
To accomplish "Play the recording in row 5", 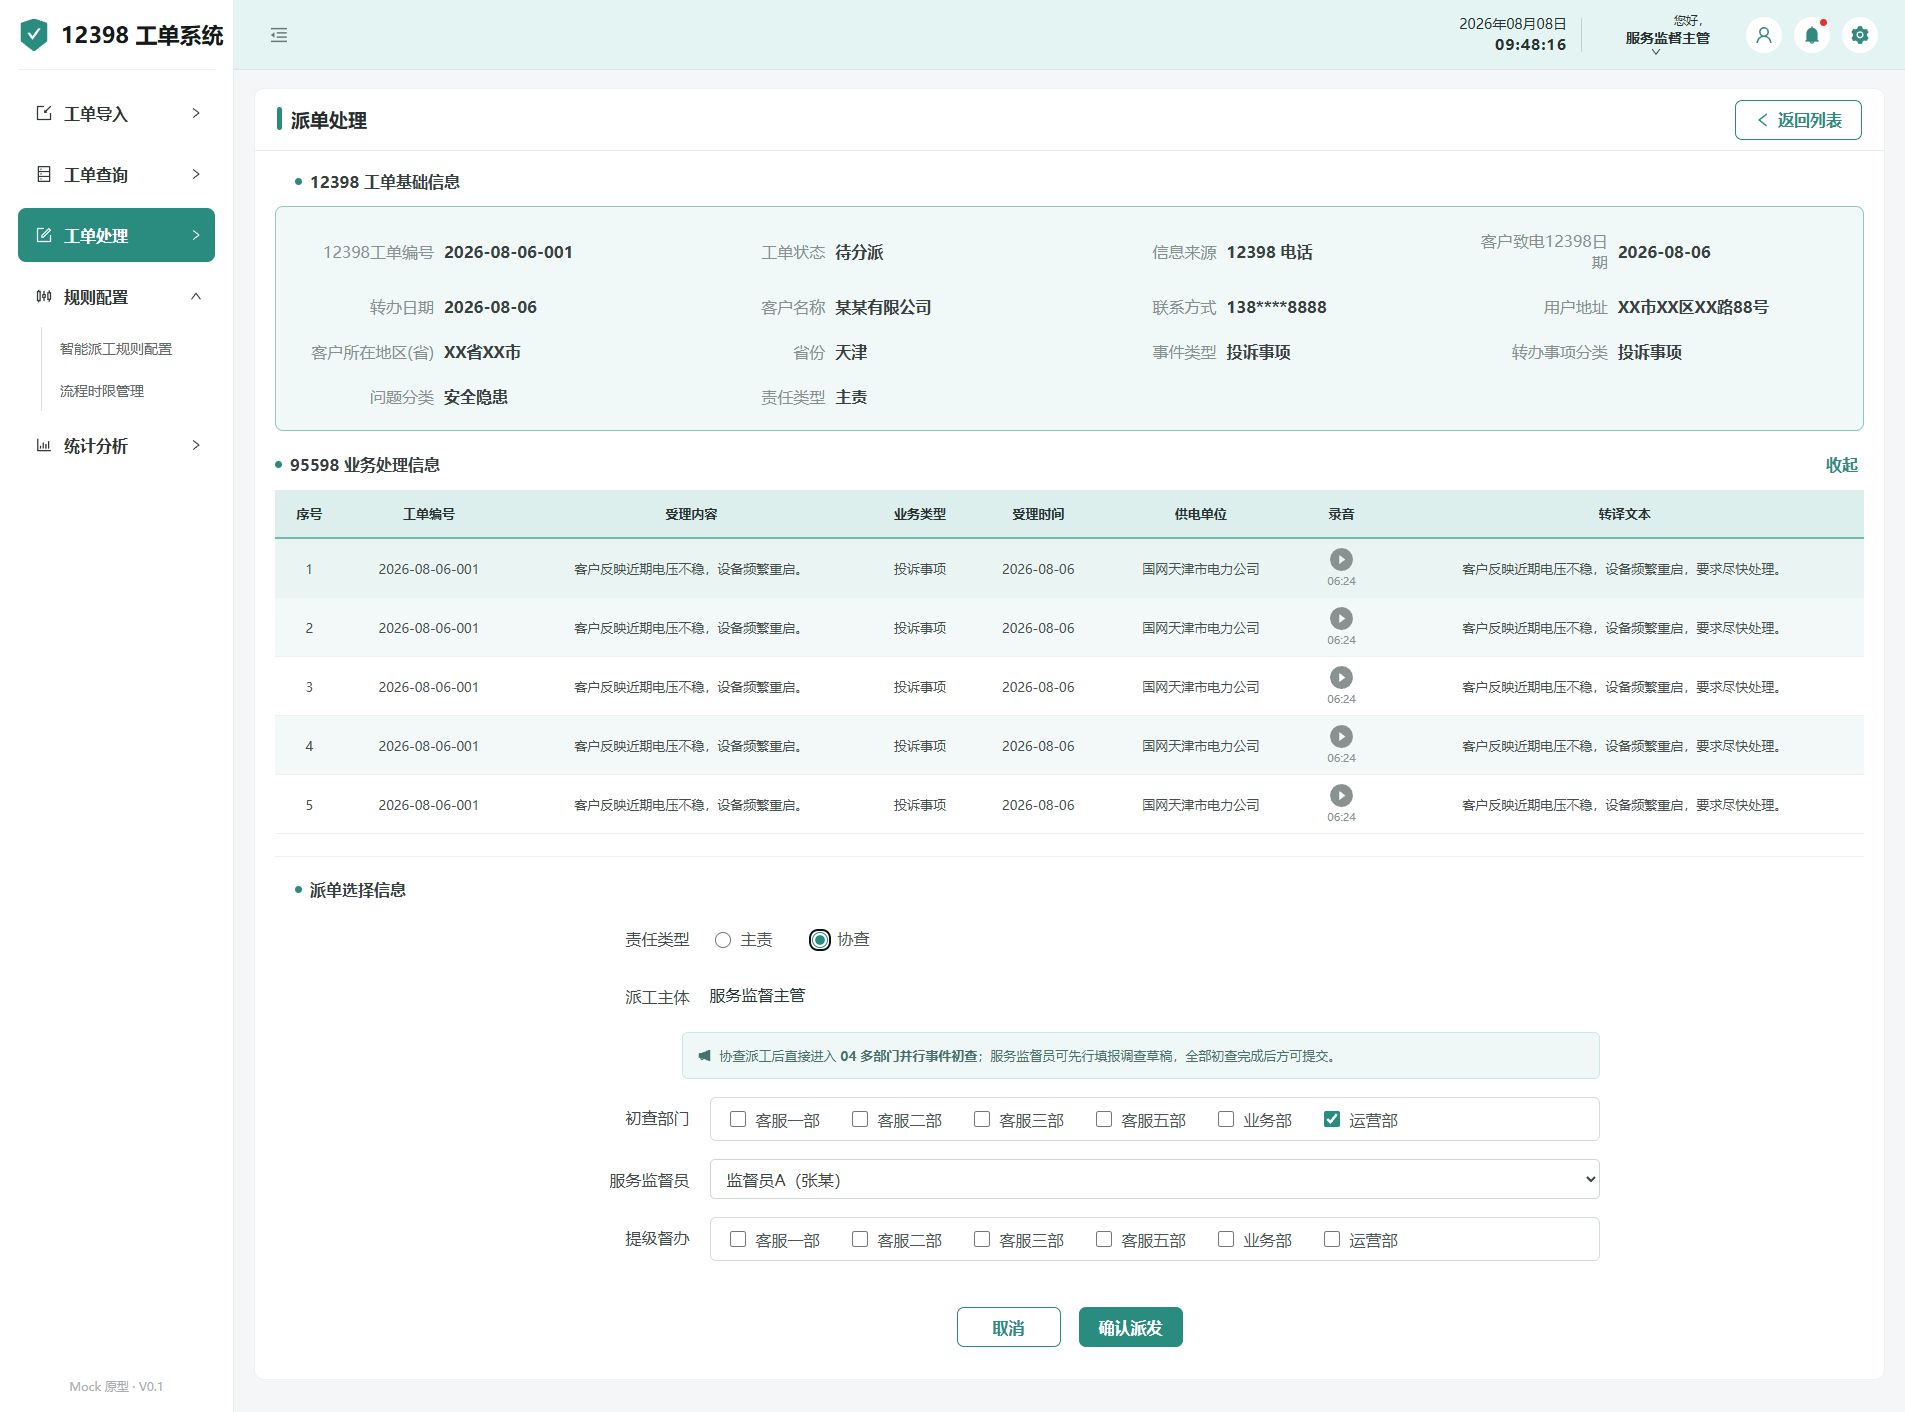I will tap(1341, 795).
